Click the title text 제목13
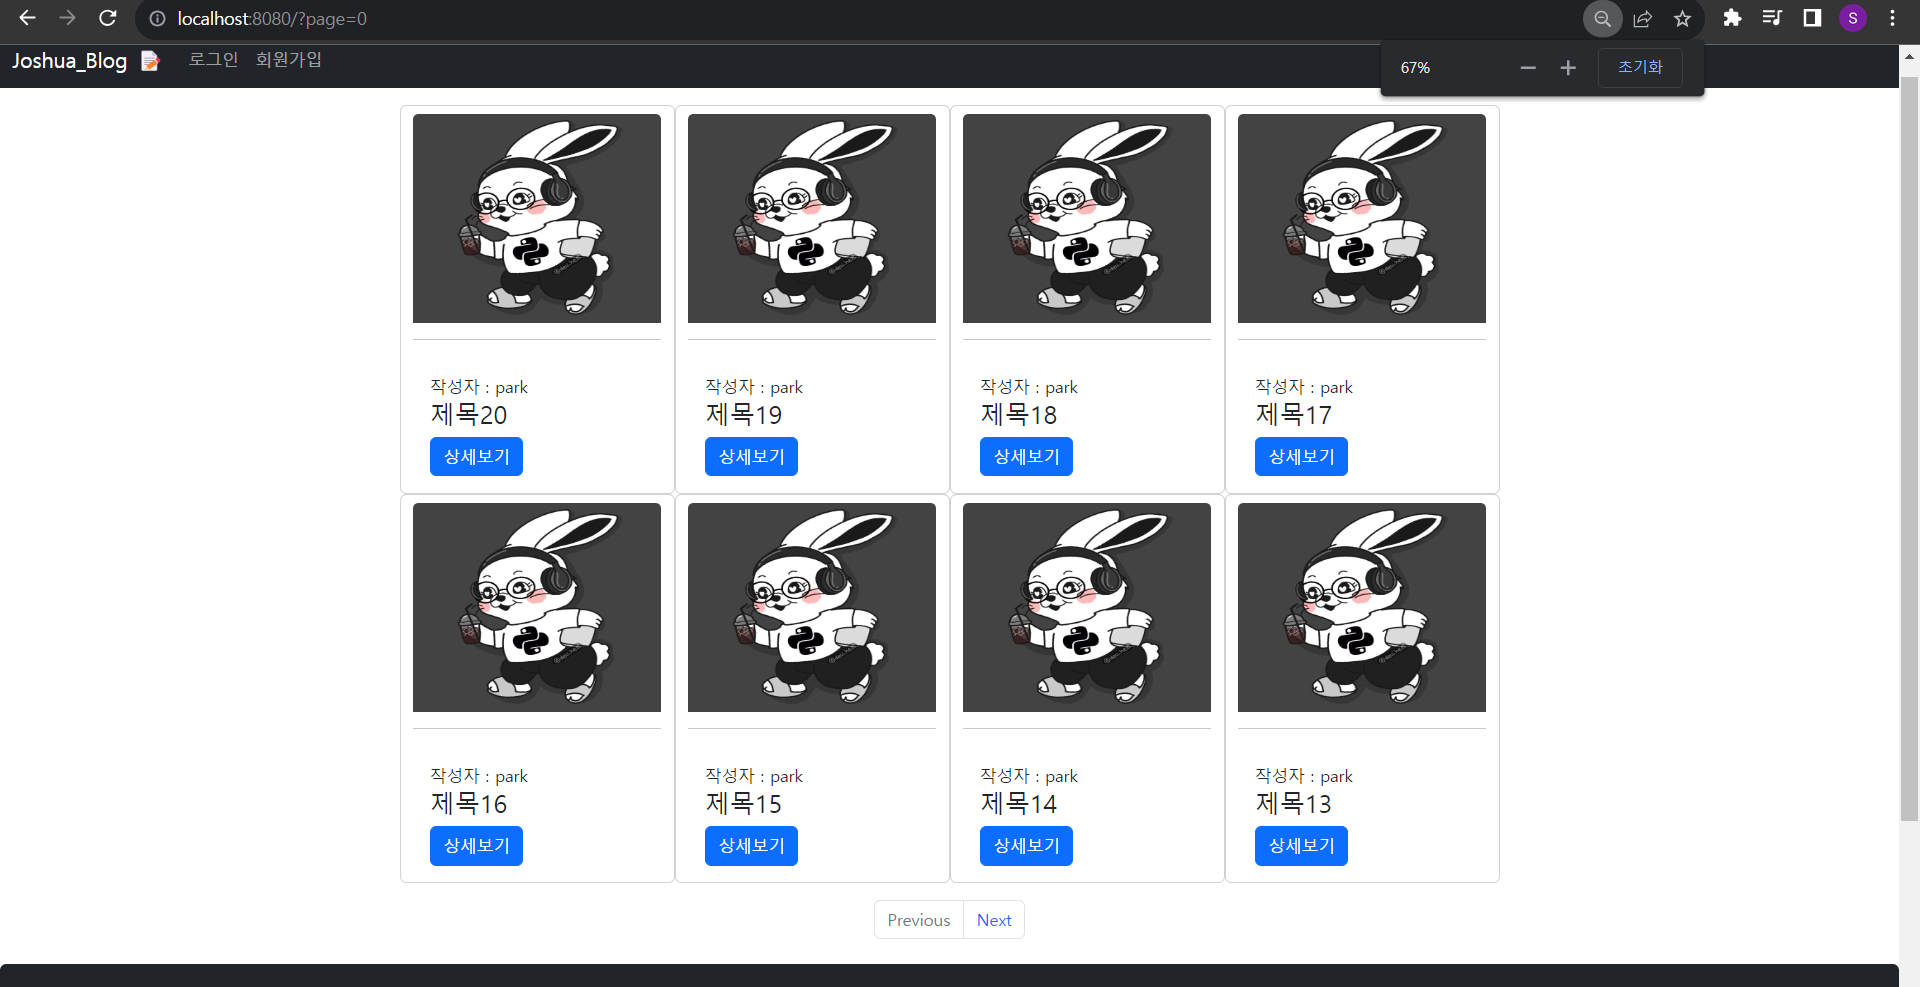This screenshot has width=1920, height=987. click(1294, 803)
